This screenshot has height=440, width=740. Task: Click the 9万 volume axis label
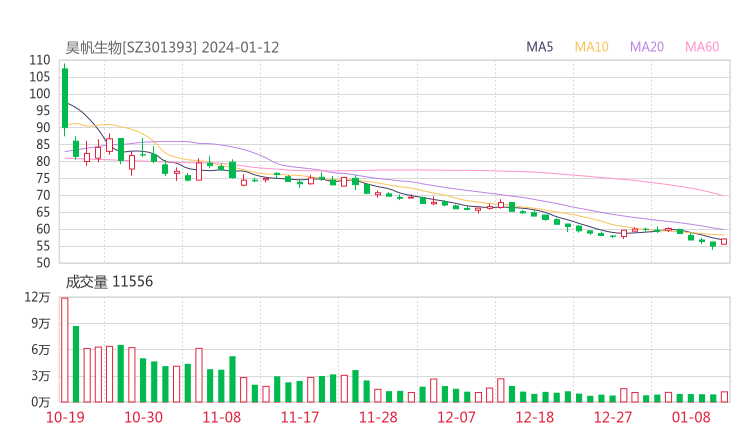point(41,323)
